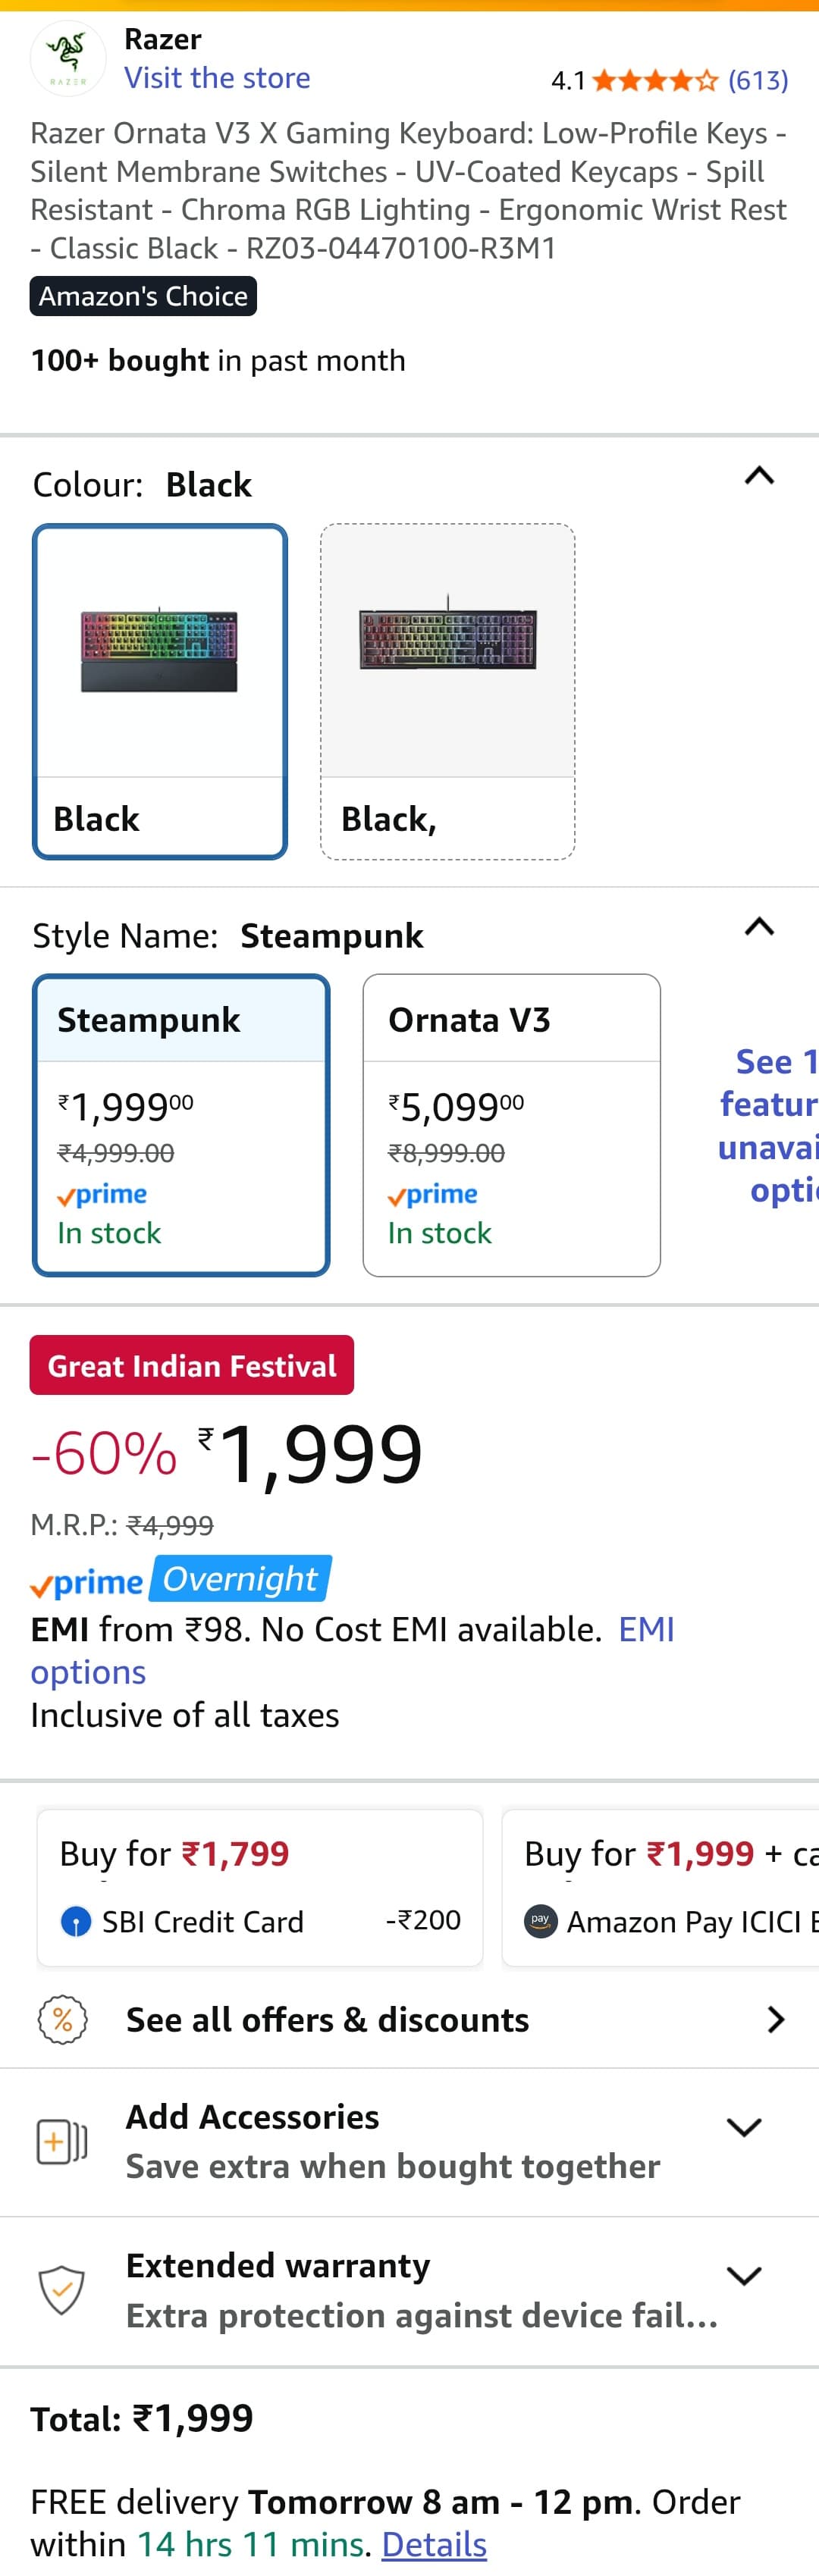Tap the Extended warranty shield icon
The image size is (819, 2576).
tap(62, 2290)
